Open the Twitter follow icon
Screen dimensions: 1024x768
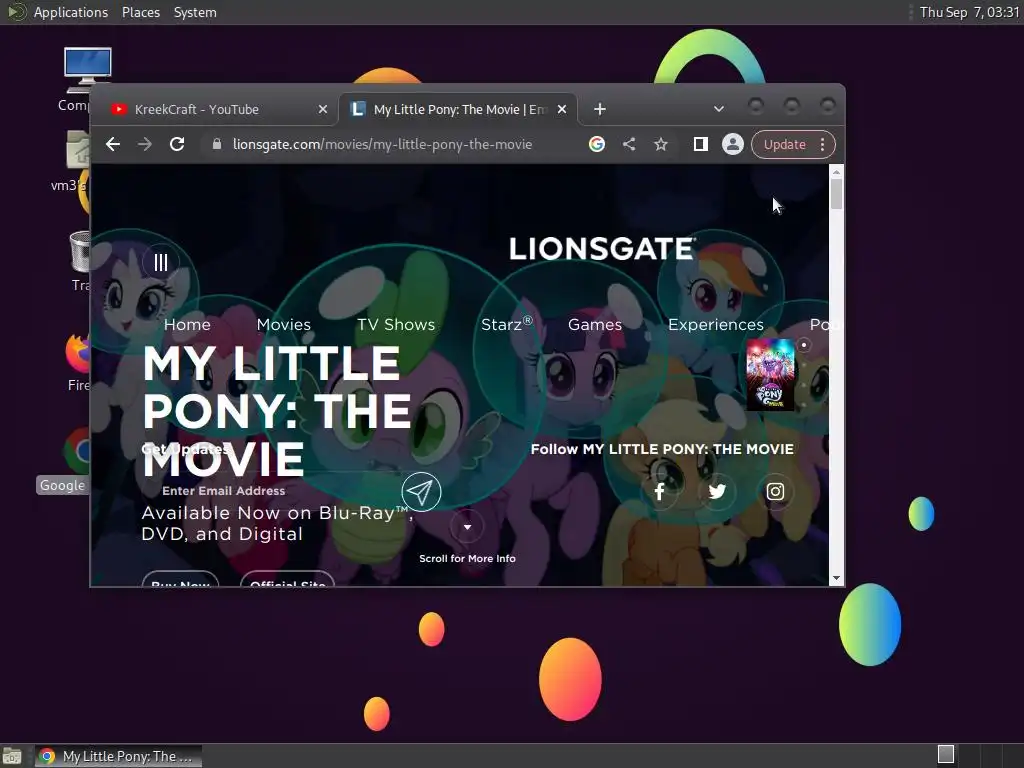coord(717,492)
